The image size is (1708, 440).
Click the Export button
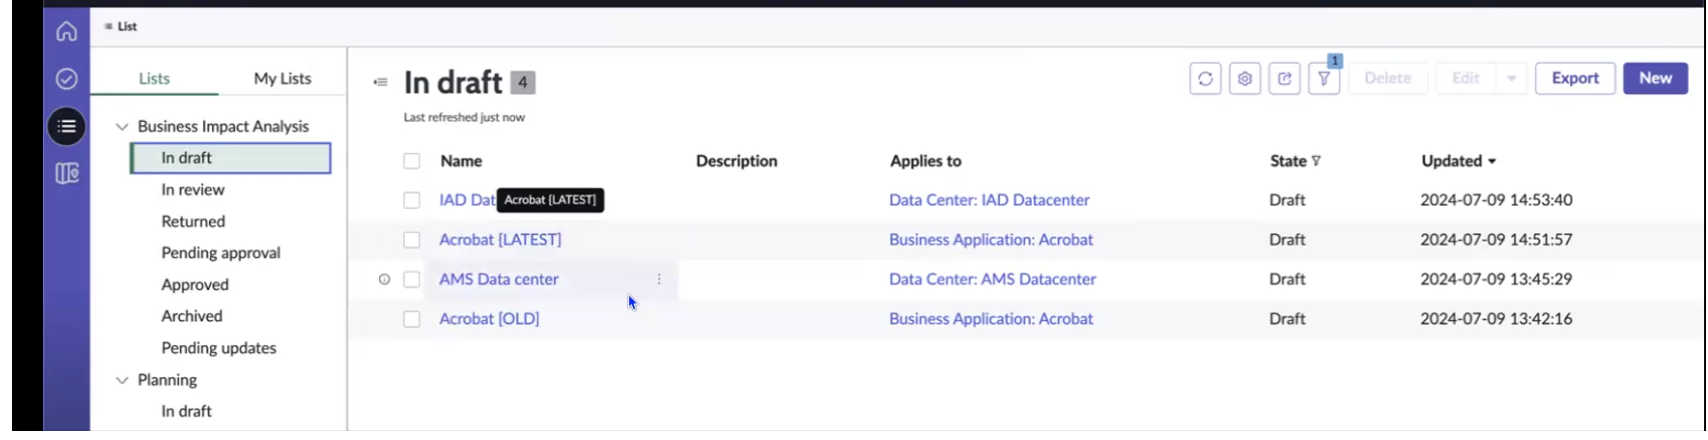pos(1575,78)
